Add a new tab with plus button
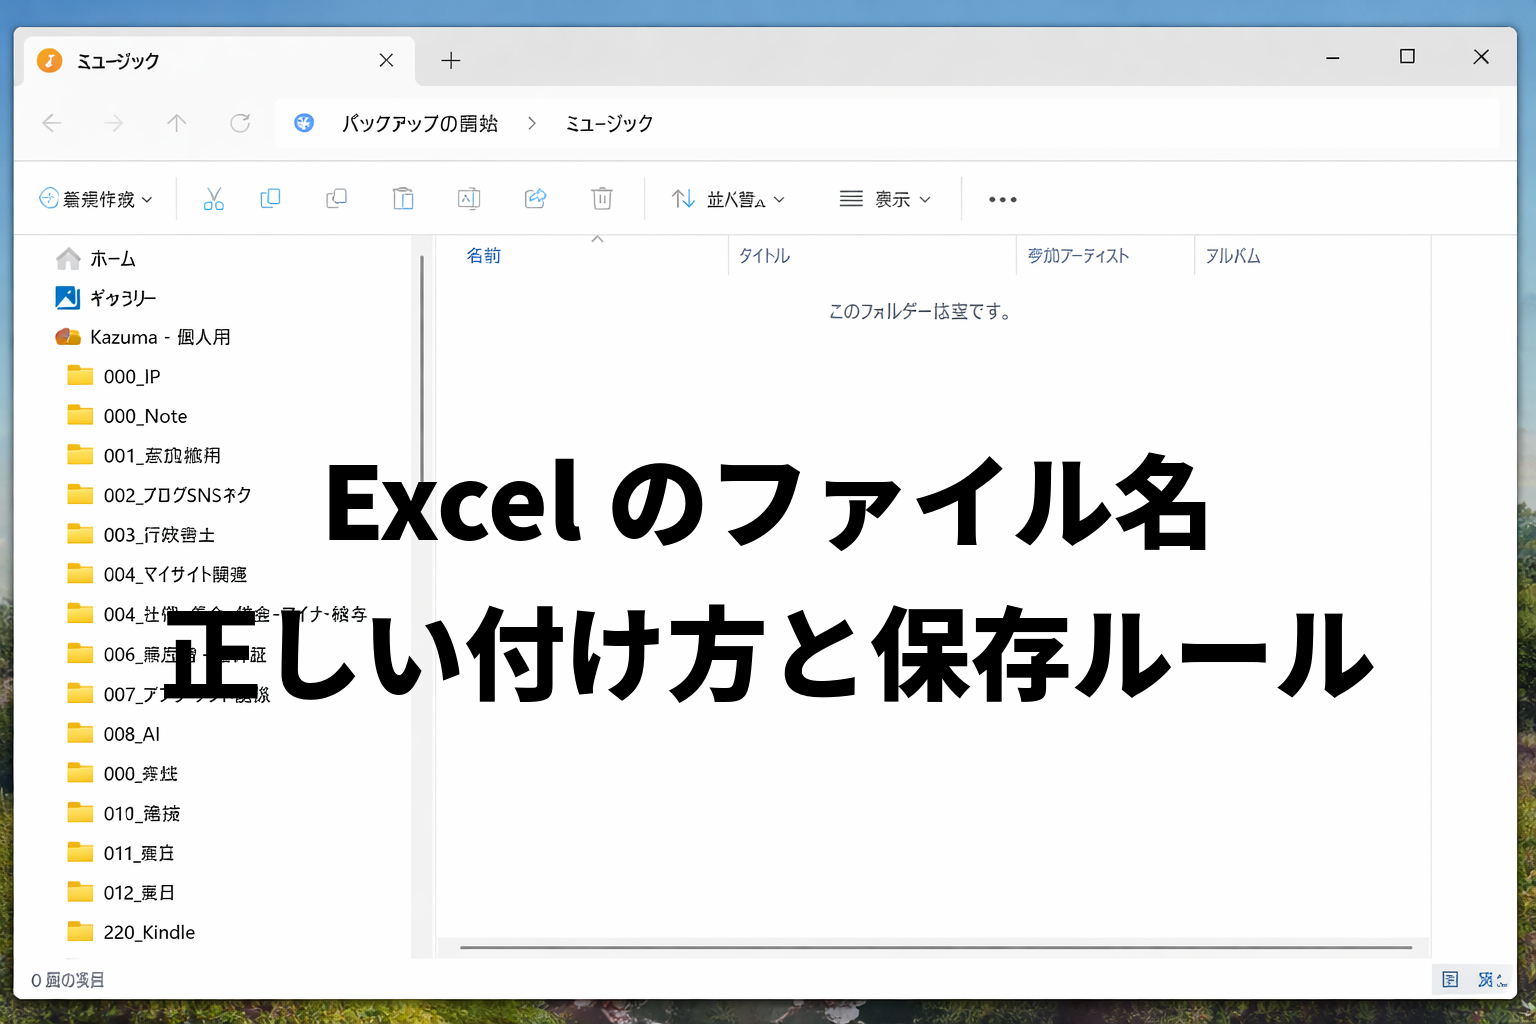 (x=451, y=61)
